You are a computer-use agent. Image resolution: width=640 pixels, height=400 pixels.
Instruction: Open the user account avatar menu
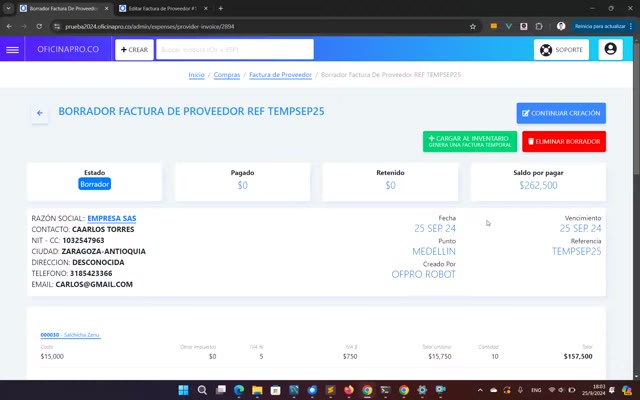click(x=610, y=49)
